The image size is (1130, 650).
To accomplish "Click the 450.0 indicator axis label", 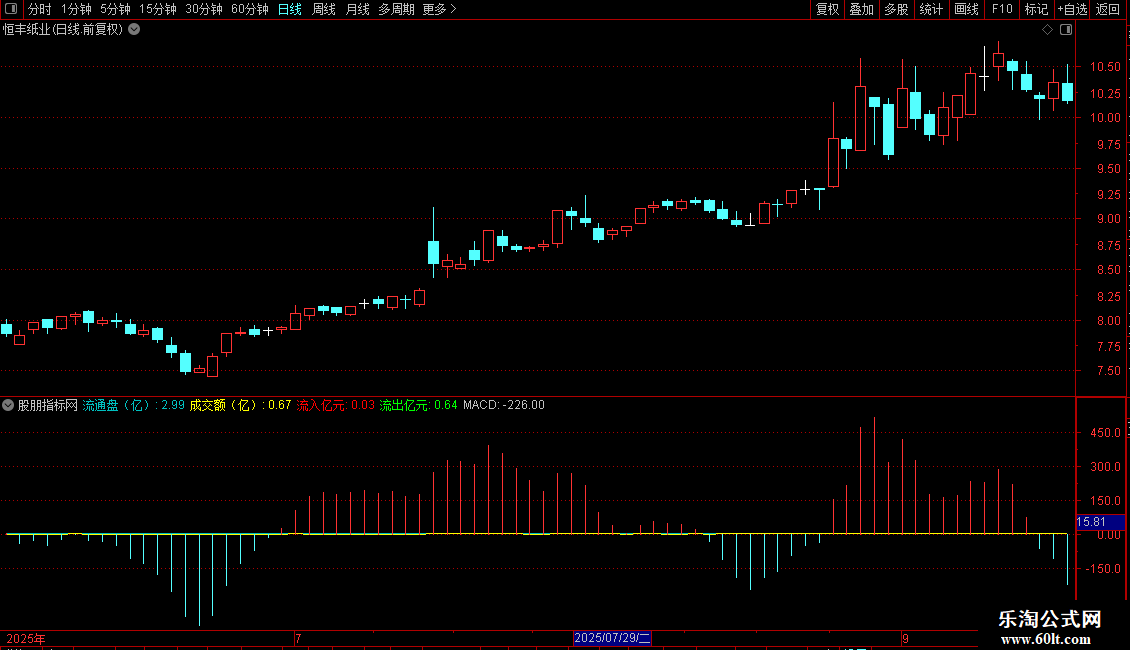I will point(1105,433).
